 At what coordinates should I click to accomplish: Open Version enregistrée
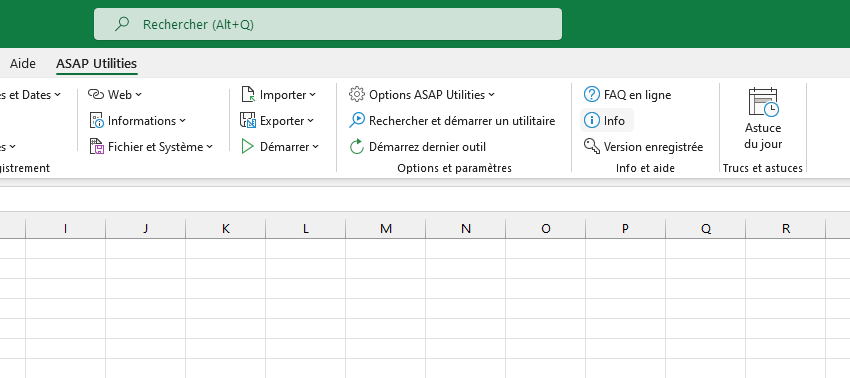point(643,147)
